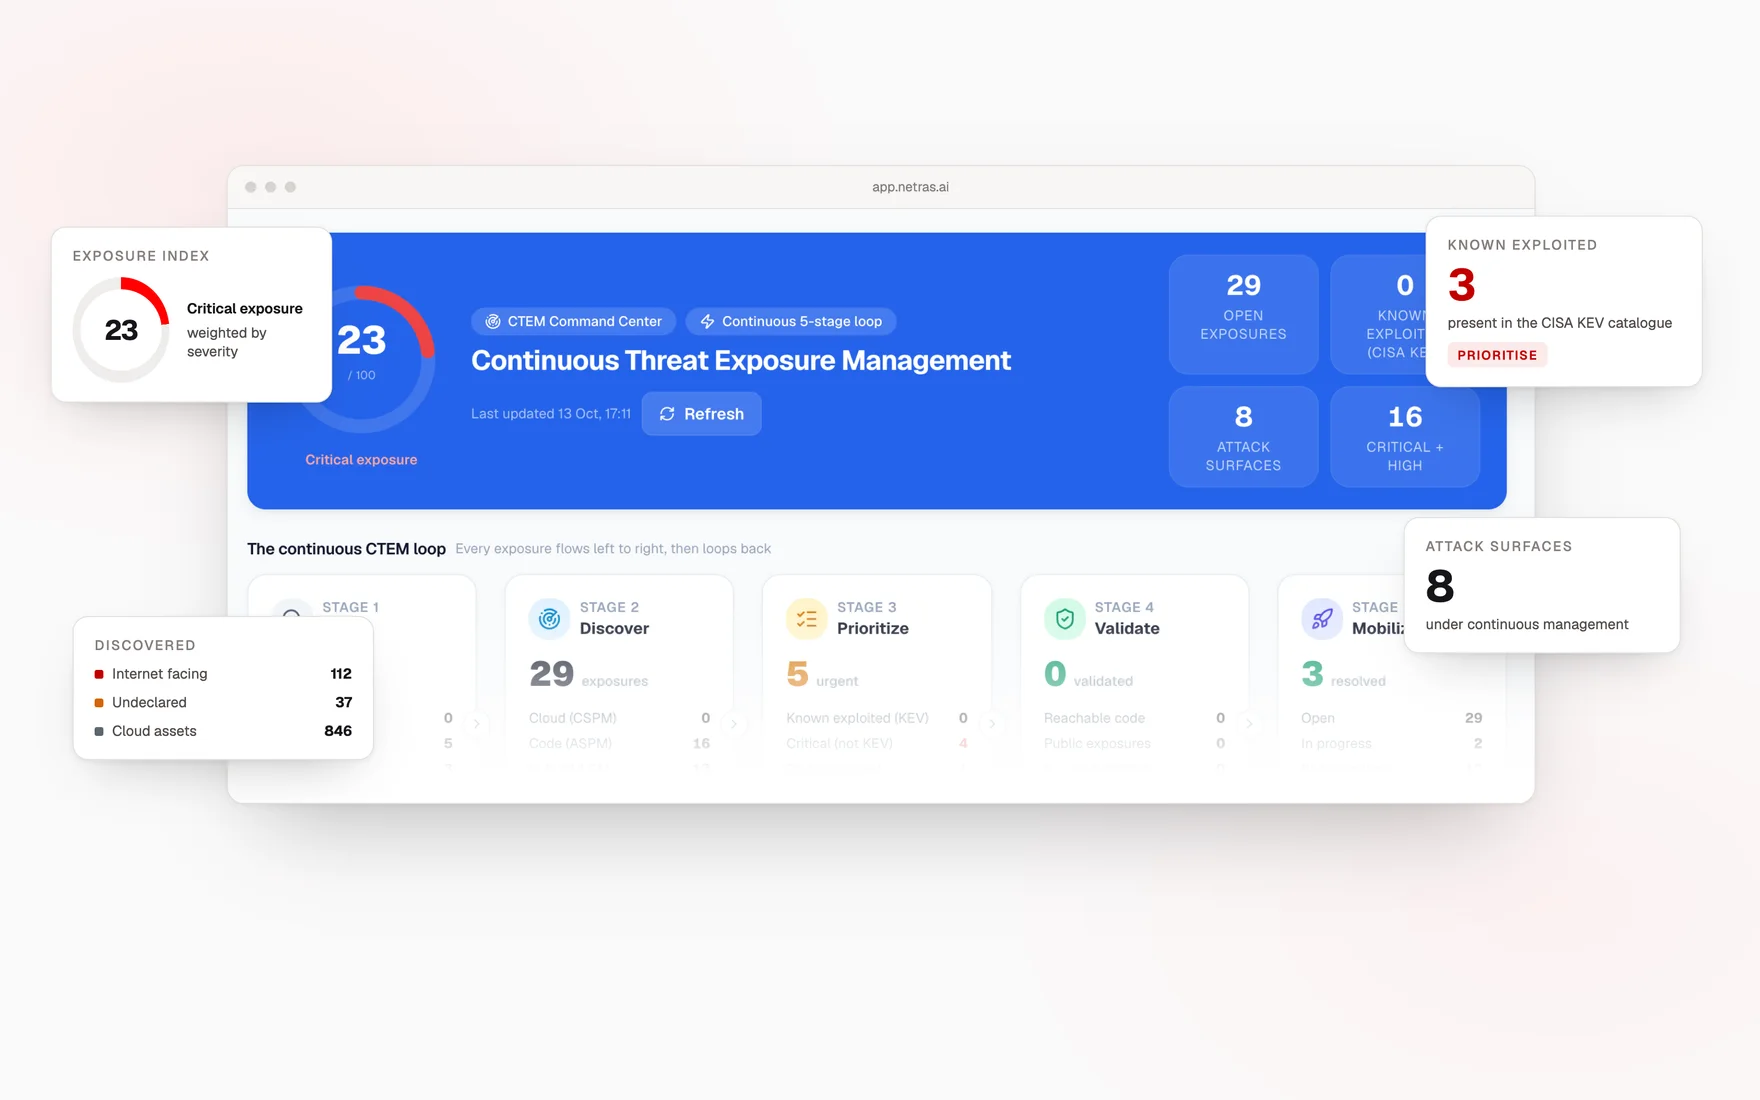
Task: Click 'under continuous management' text in Attack Surfaces card
Action: [1527, 625]
